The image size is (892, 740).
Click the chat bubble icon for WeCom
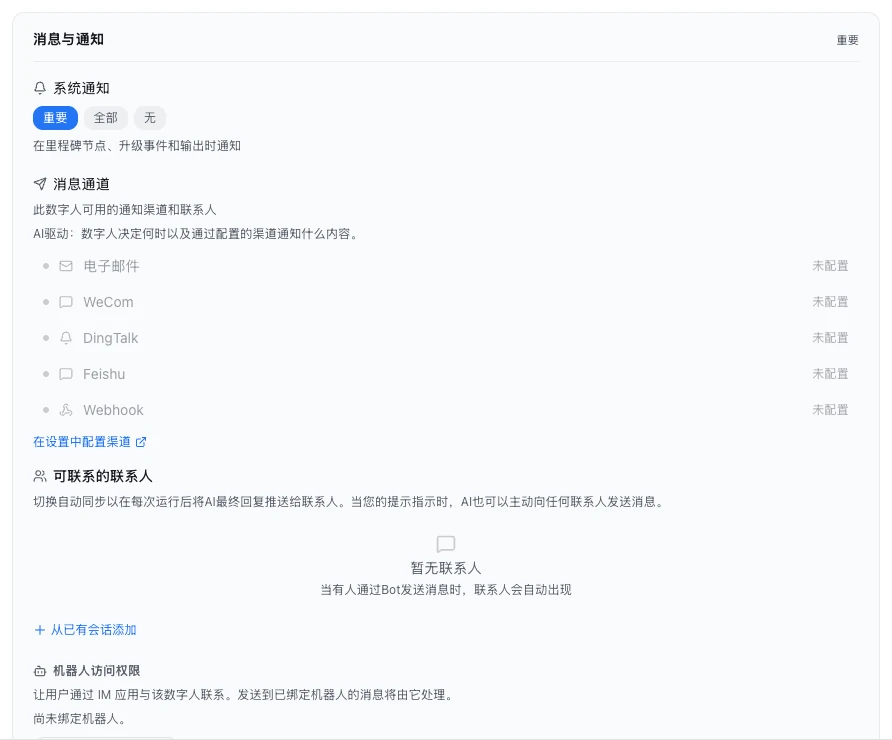pyautogui.click(x=66, y=301)
